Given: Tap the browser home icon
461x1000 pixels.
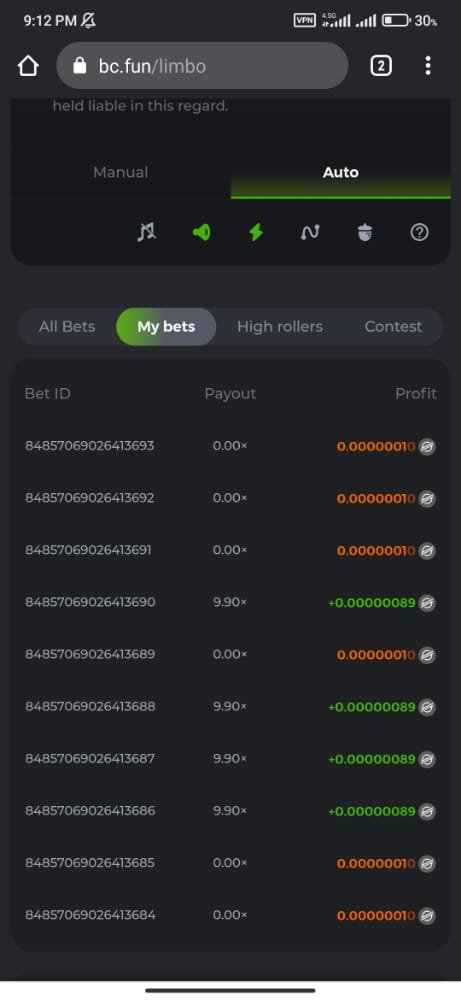Looking at the screenshot, I should click(x=28, y=66).
